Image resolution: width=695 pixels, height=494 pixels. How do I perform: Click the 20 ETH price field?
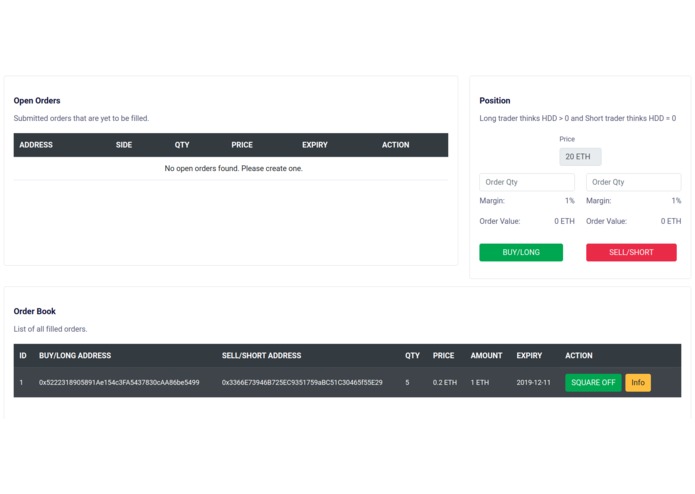pyautogui.click(x=580, y=157)
